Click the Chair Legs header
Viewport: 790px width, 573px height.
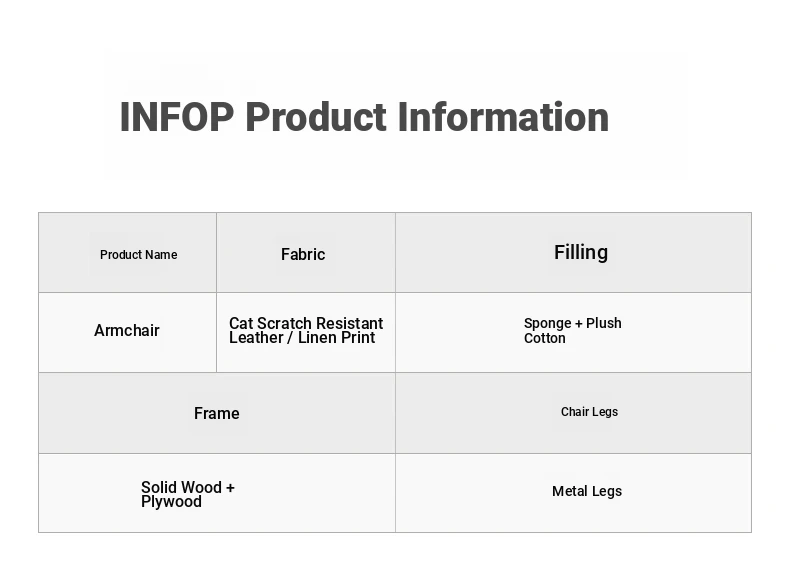pos(589,412)
